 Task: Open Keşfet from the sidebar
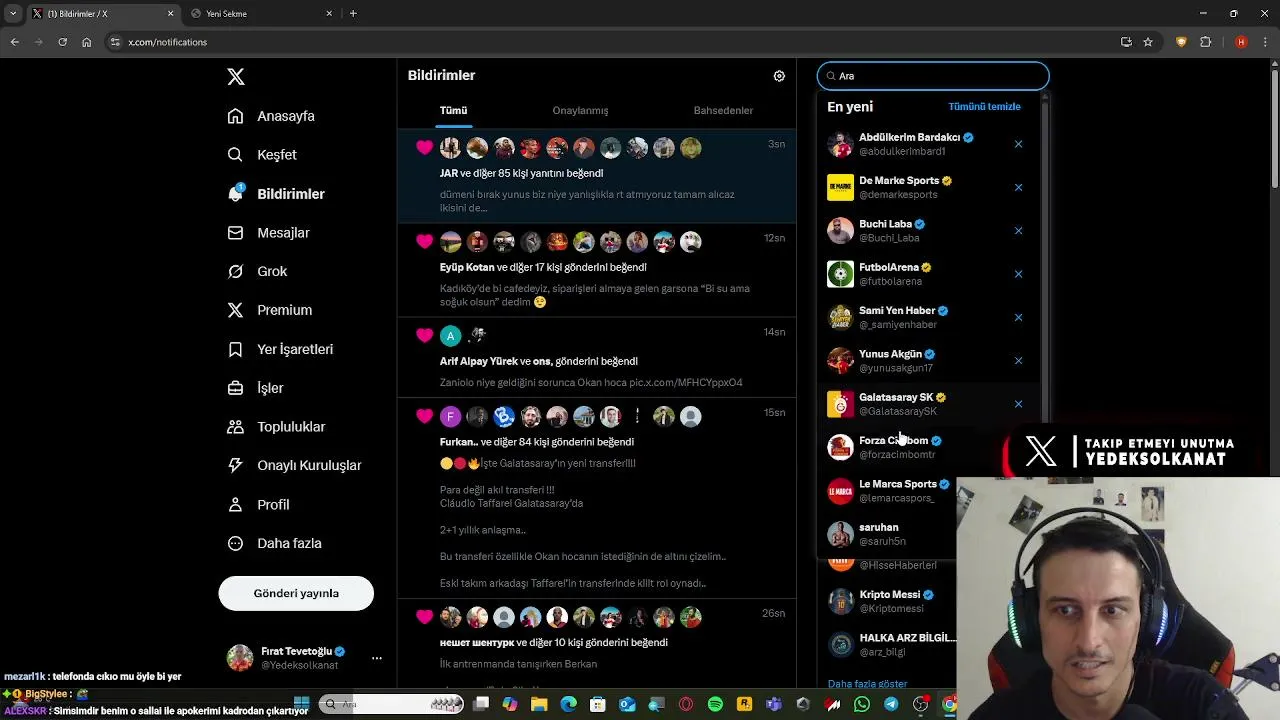click(262, 155)
